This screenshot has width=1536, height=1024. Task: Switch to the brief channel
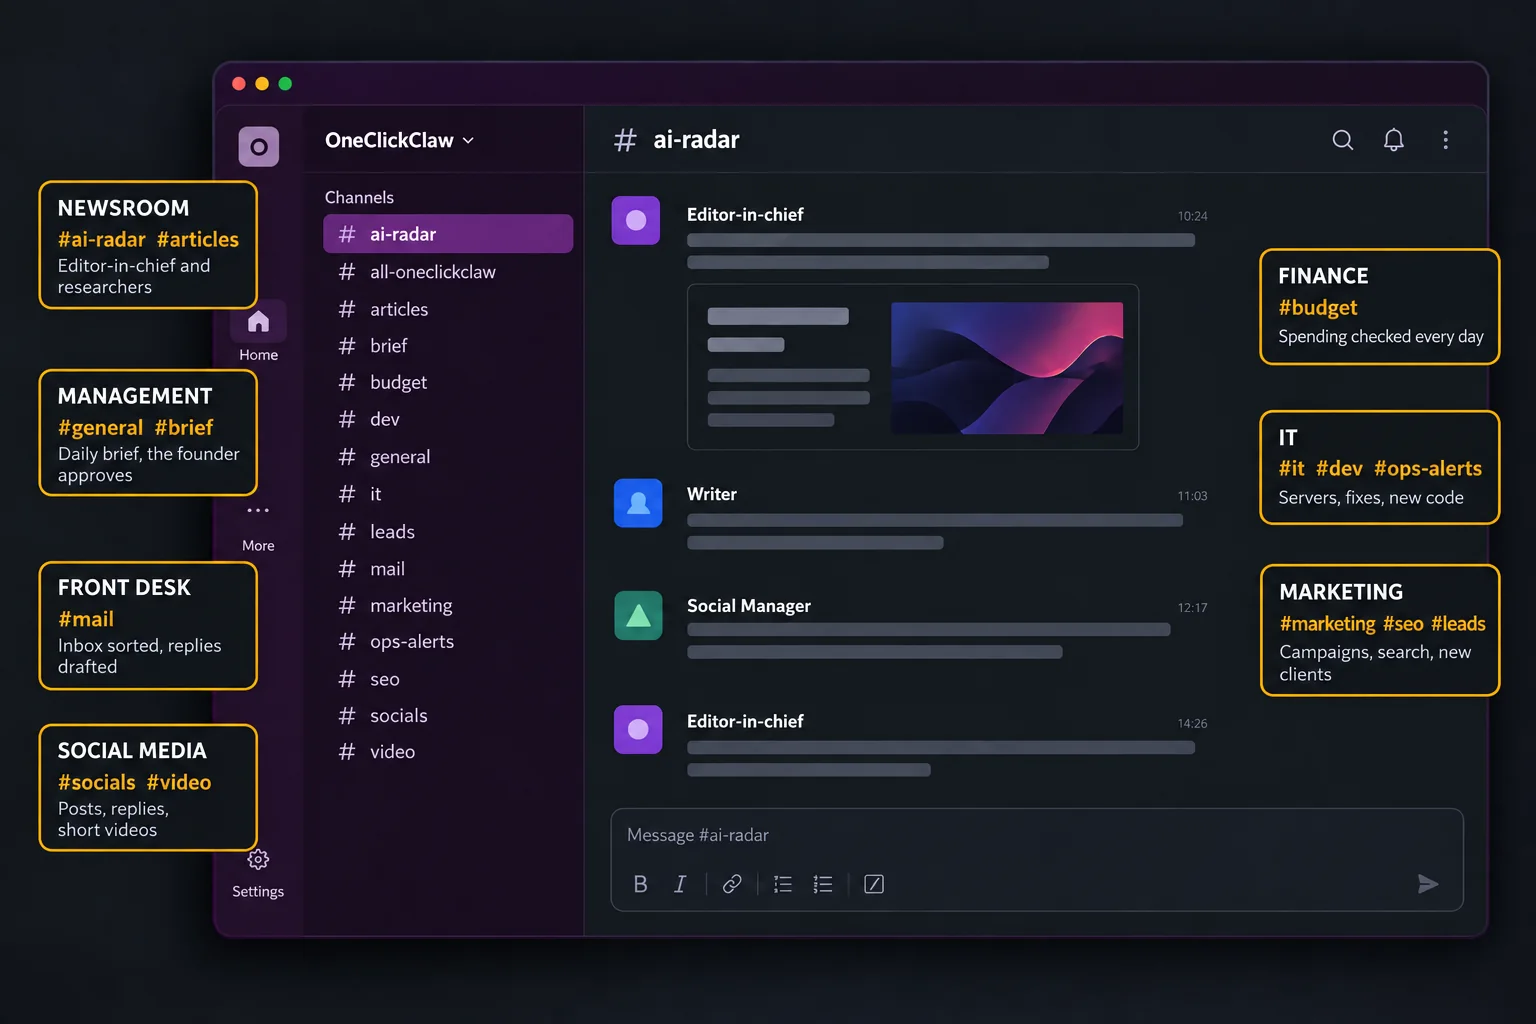point(448,346)
